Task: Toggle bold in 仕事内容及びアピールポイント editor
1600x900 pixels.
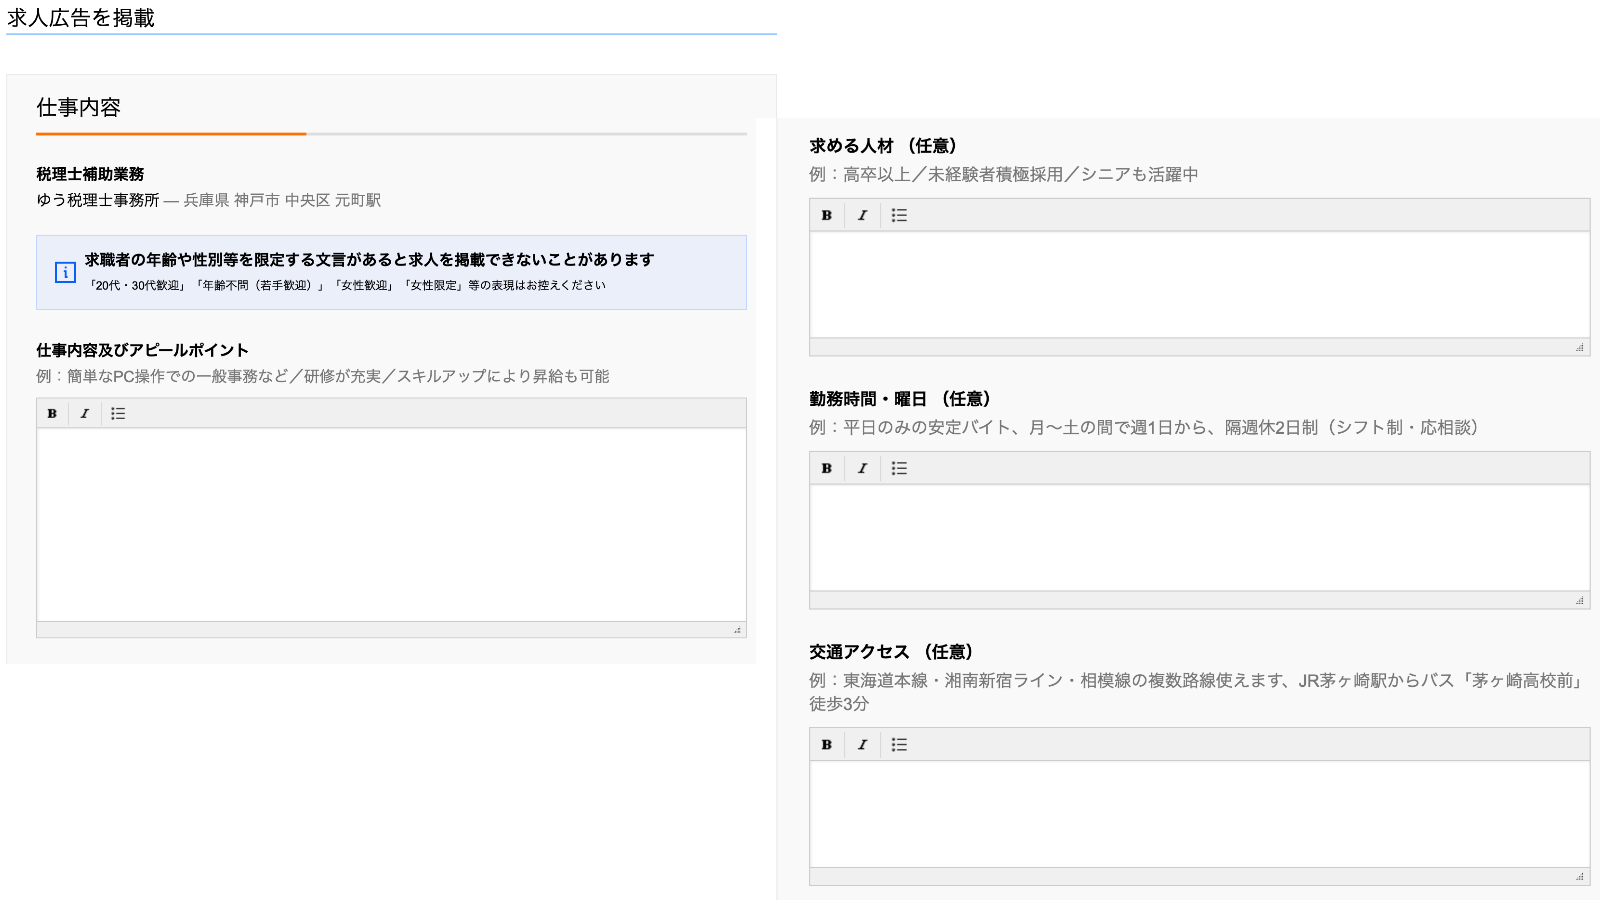Action: pos(52,413)
